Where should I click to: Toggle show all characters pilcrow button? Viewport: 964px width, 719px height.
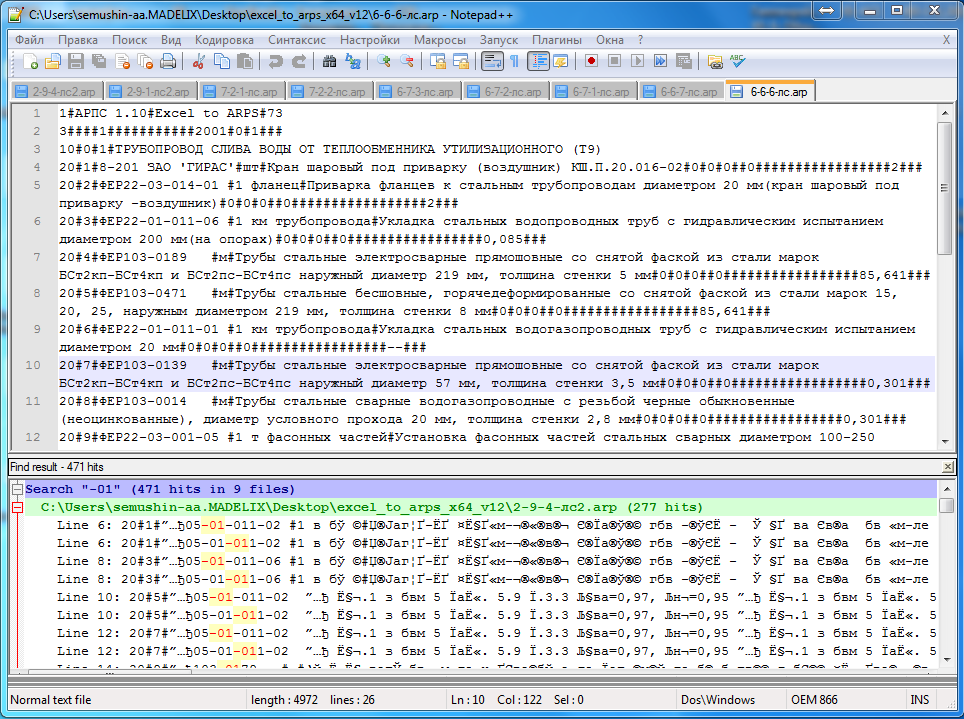(x=514, y=62)
